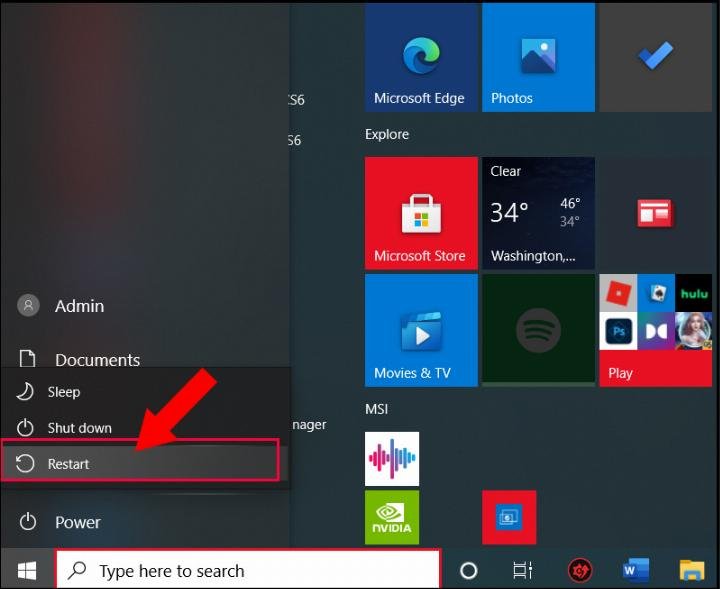Select Sleep from the power menu
This screenshot has width=720, height=589.
point(64,392)
